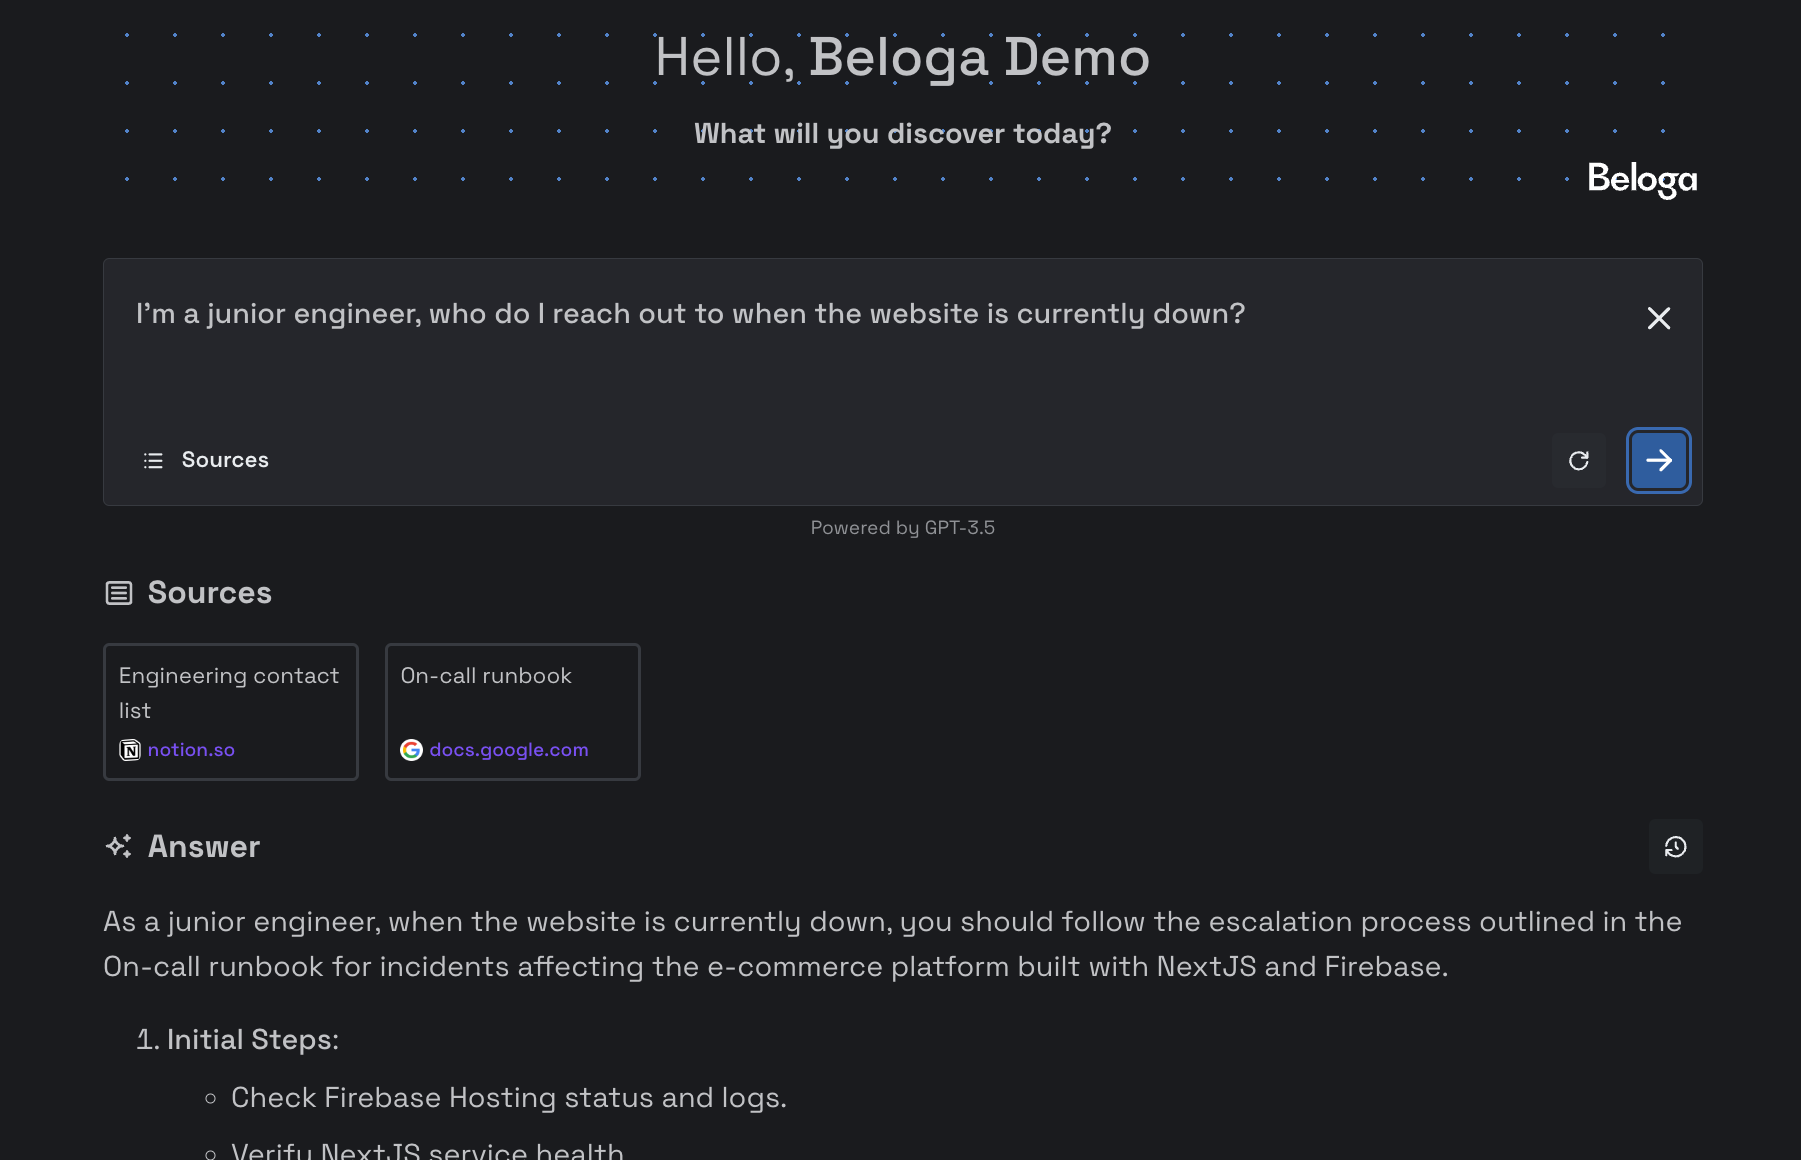Click the refresh icon to regenerate the query

click(1579, 461)
